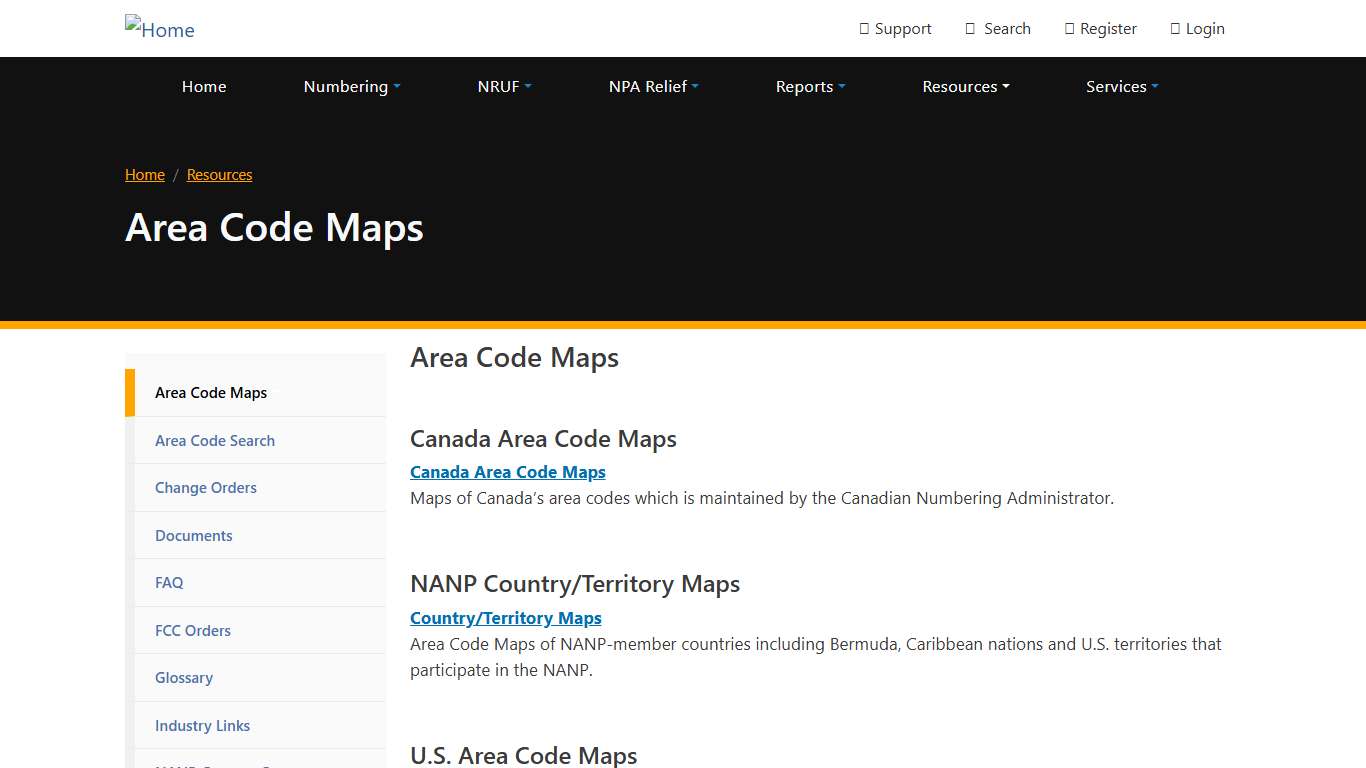1366x768 pixels.
Task: Select the Glossary sidebar item
Action: click(x=184, y=677)
